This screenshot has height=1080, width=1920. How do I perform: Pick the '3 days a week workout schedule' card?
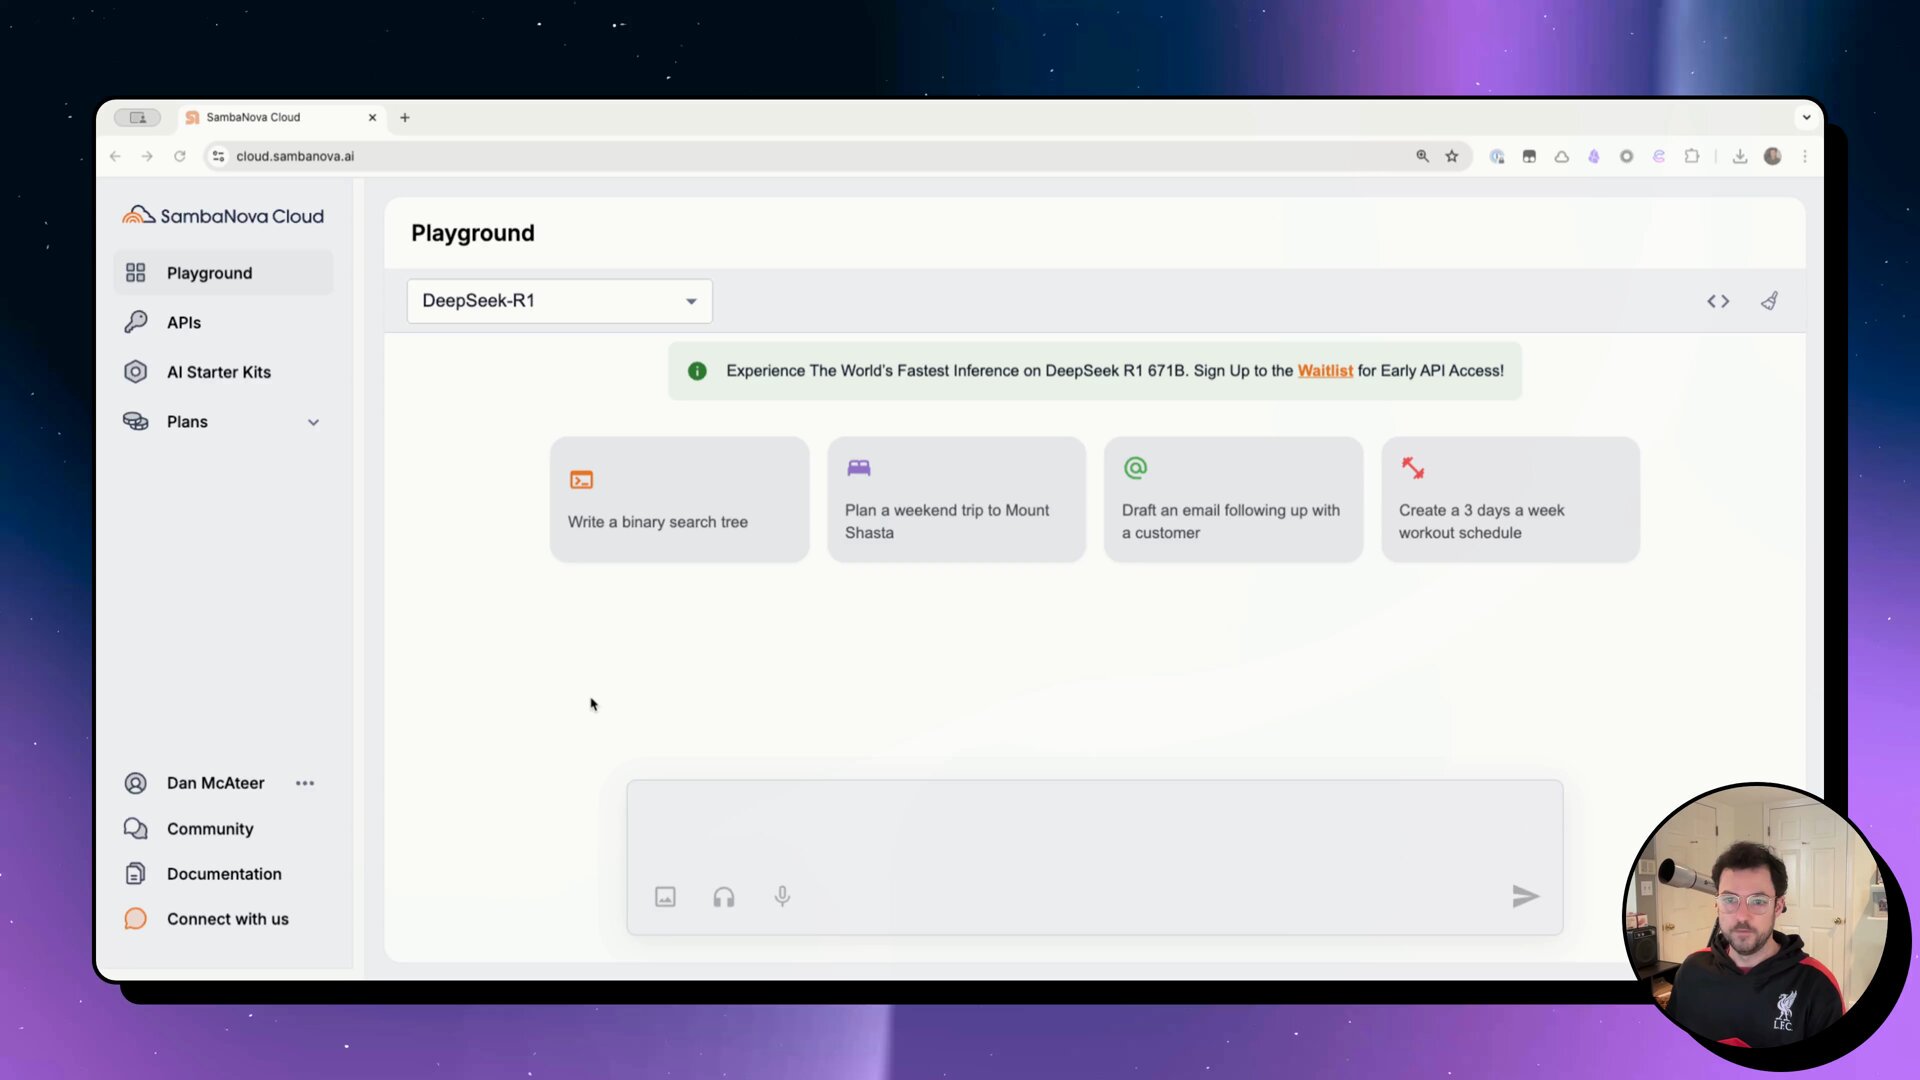coord(1510,499)
